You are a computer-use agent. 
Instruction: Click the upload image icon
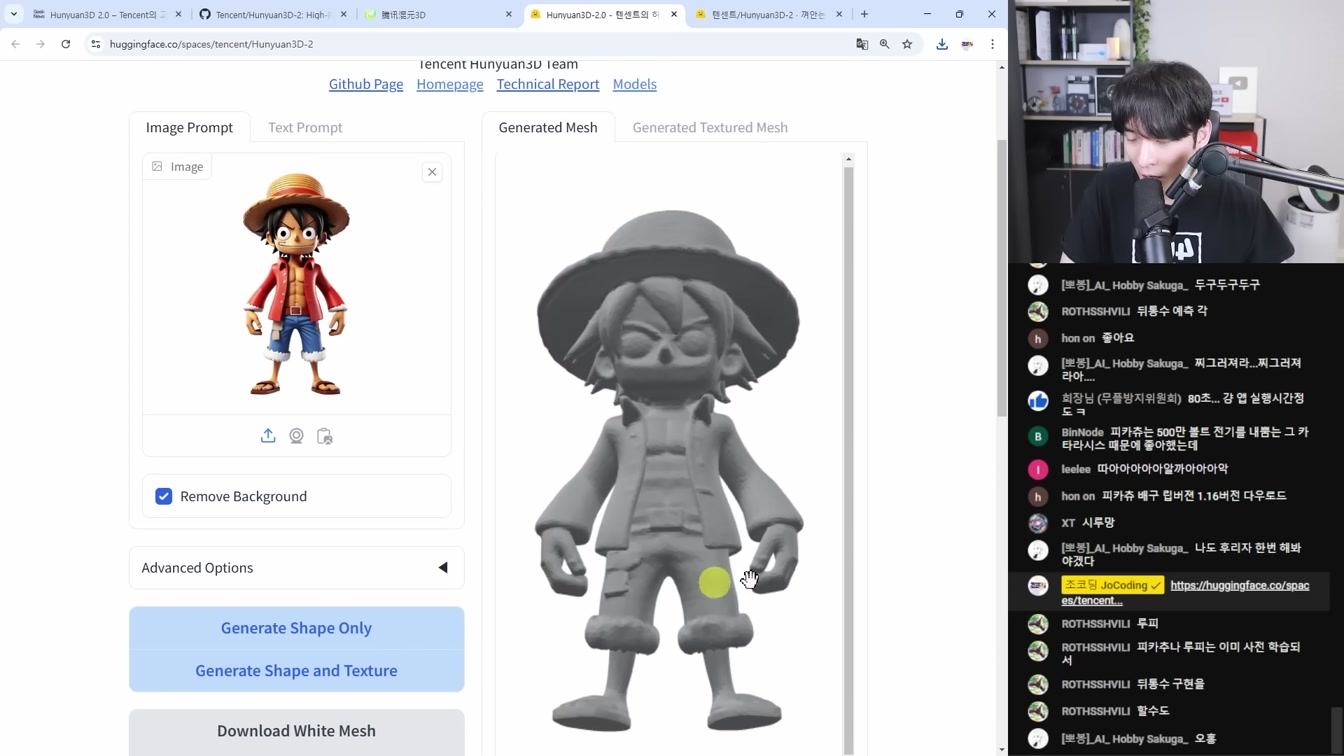tap(268, 436)
